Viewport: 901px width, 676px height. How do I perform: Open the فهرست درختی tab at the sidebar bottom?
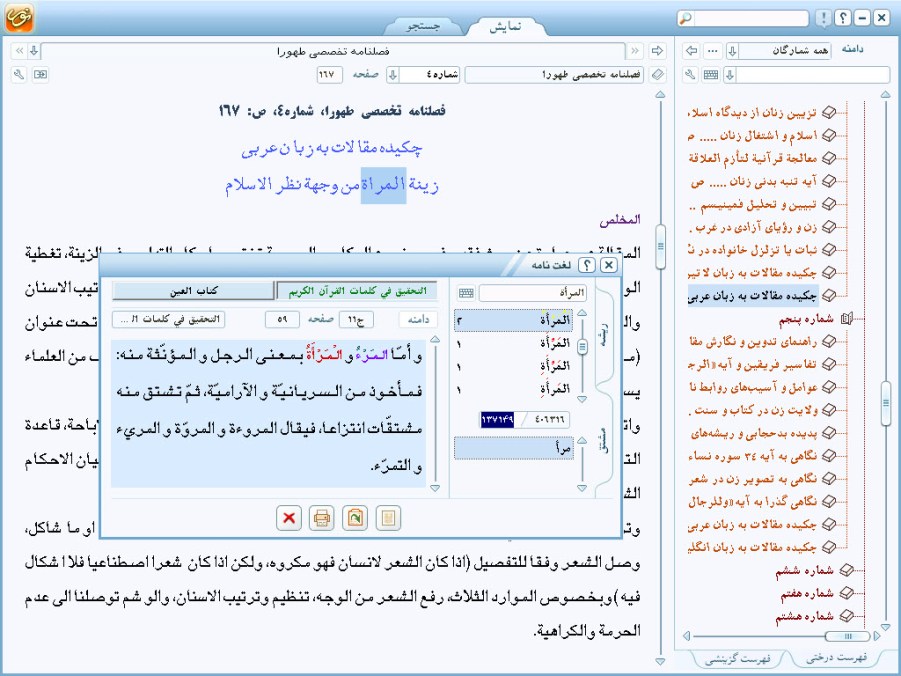coord(837,658)
